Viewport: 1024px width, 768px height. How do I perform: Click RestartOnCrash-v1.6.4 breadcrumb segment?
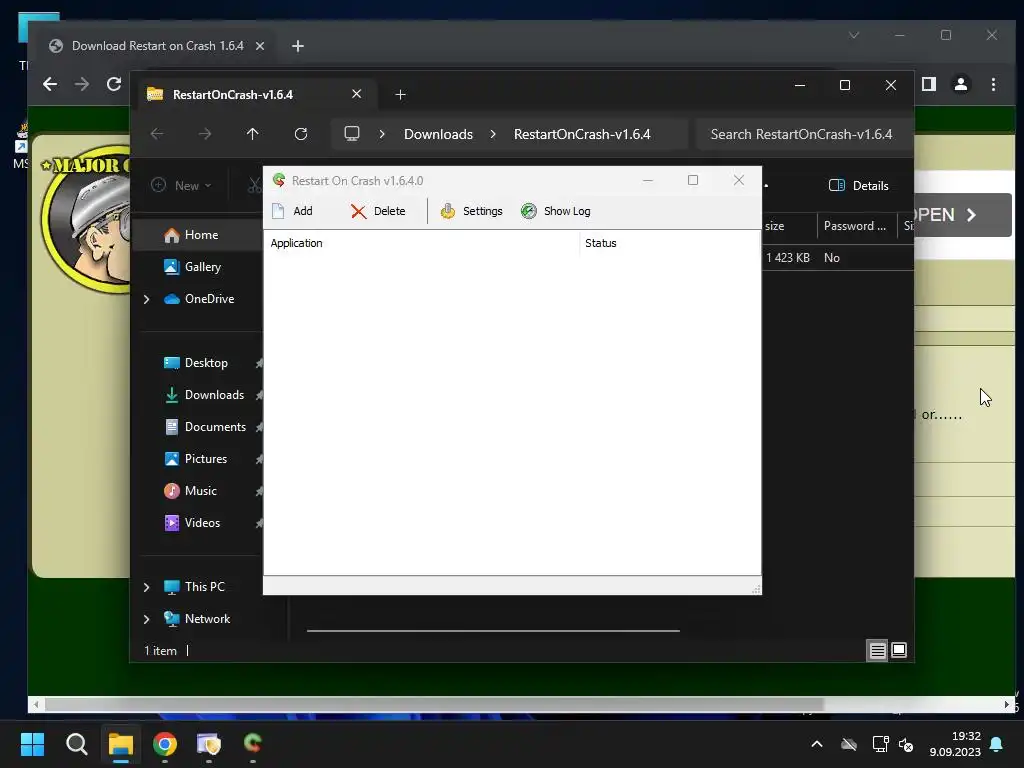click(582, 134)
